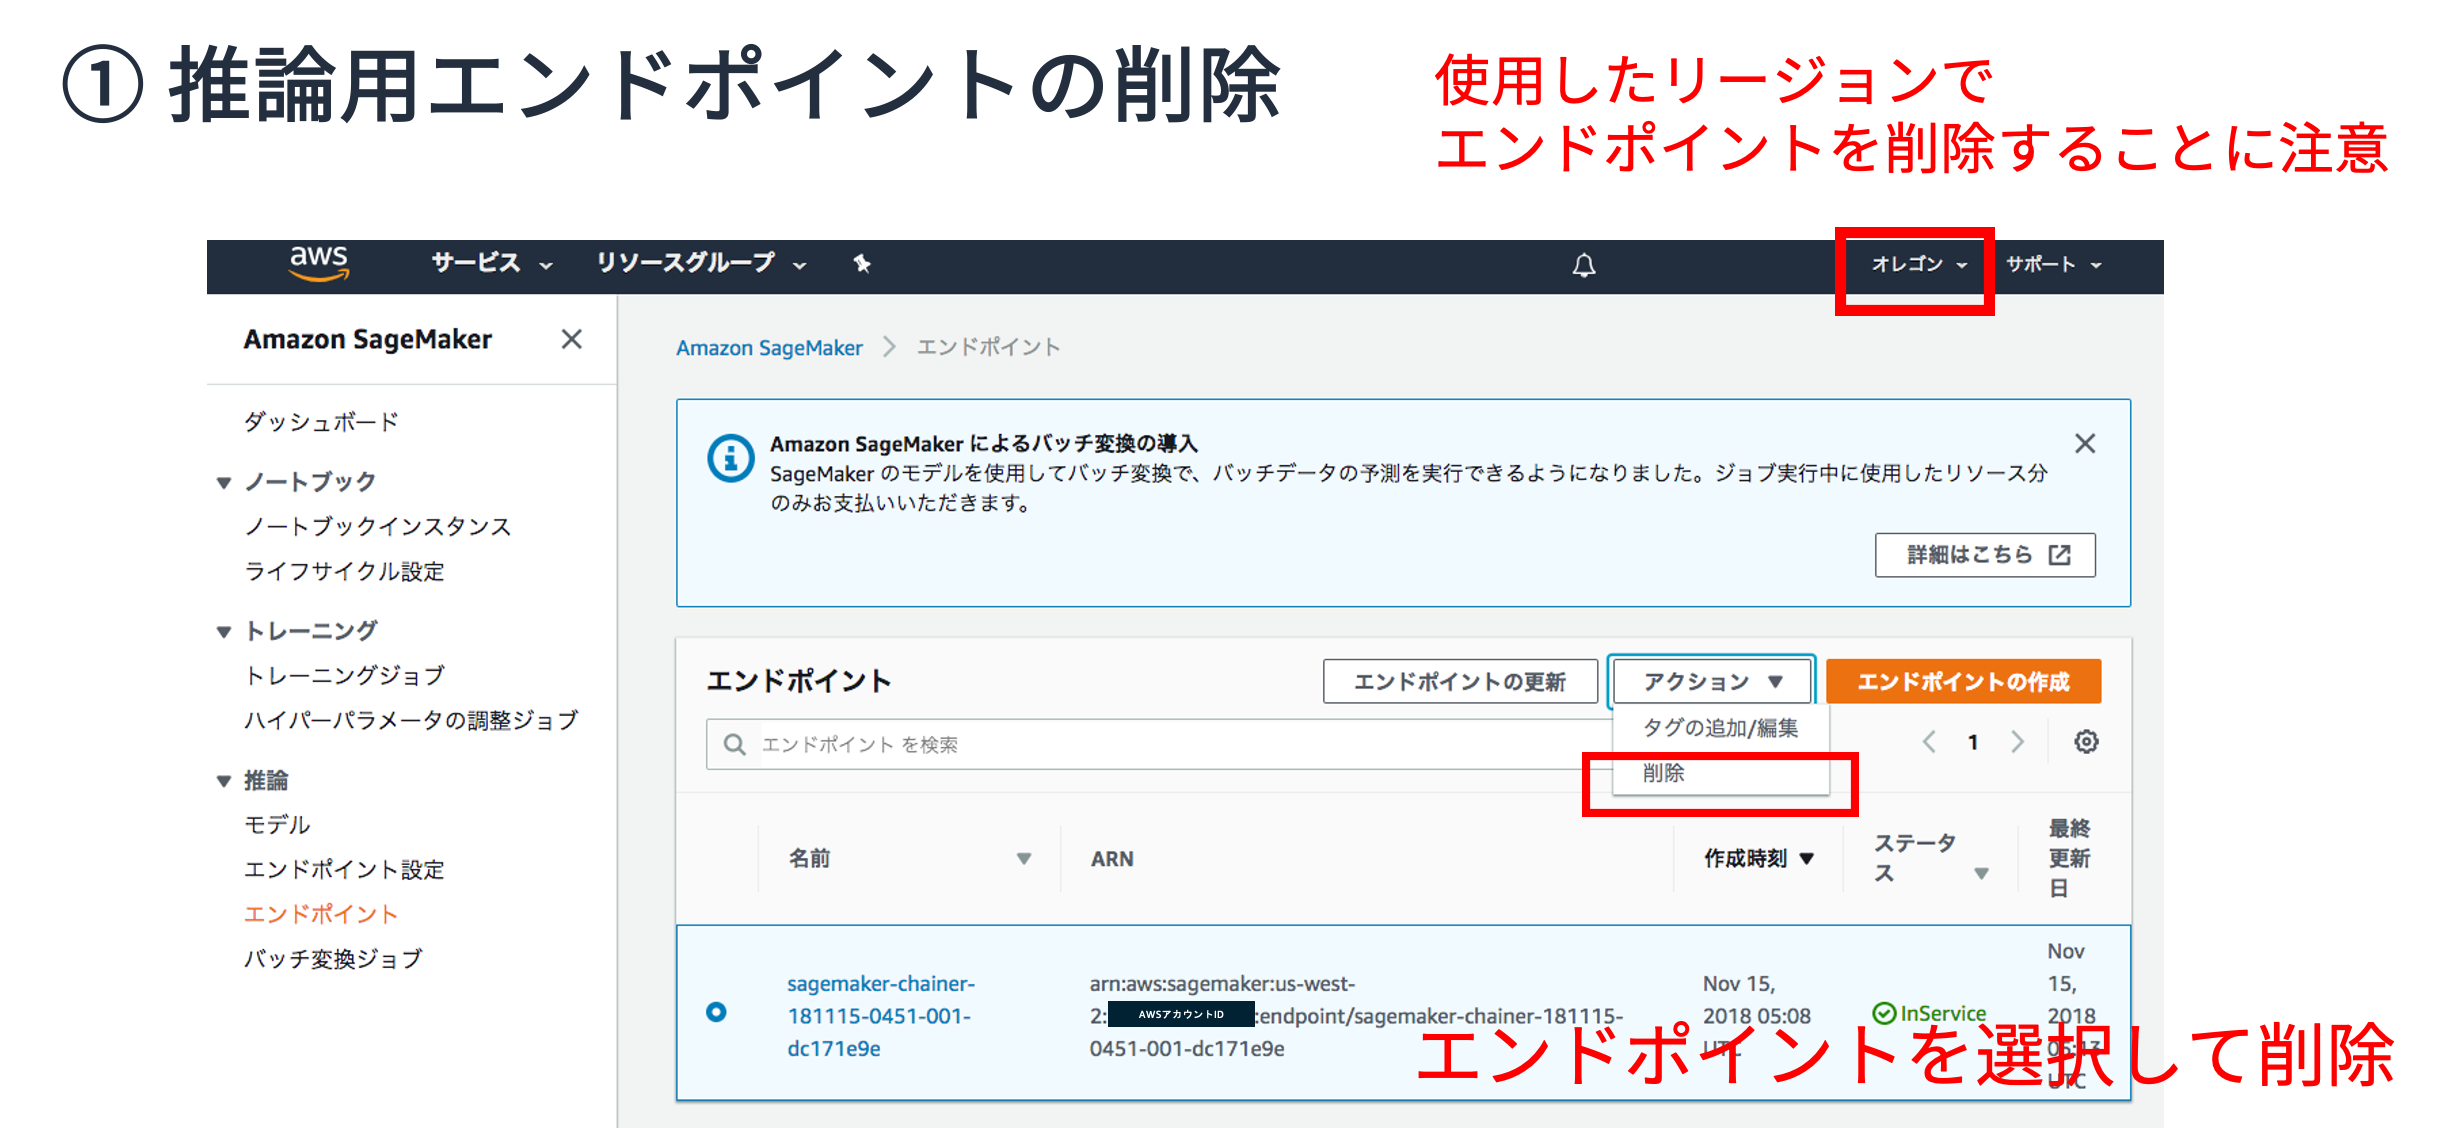This screenshot has width=2440, height=1128.
Task: Click the 最終更新日 column header
Action: [2069, 858]
